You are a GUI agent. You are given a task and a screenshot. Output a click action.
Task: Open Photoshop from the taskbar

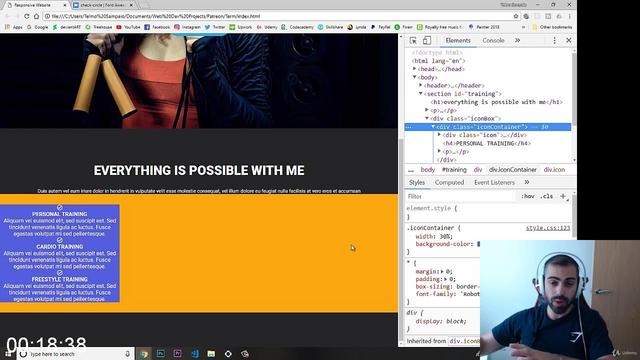[161, 354]
